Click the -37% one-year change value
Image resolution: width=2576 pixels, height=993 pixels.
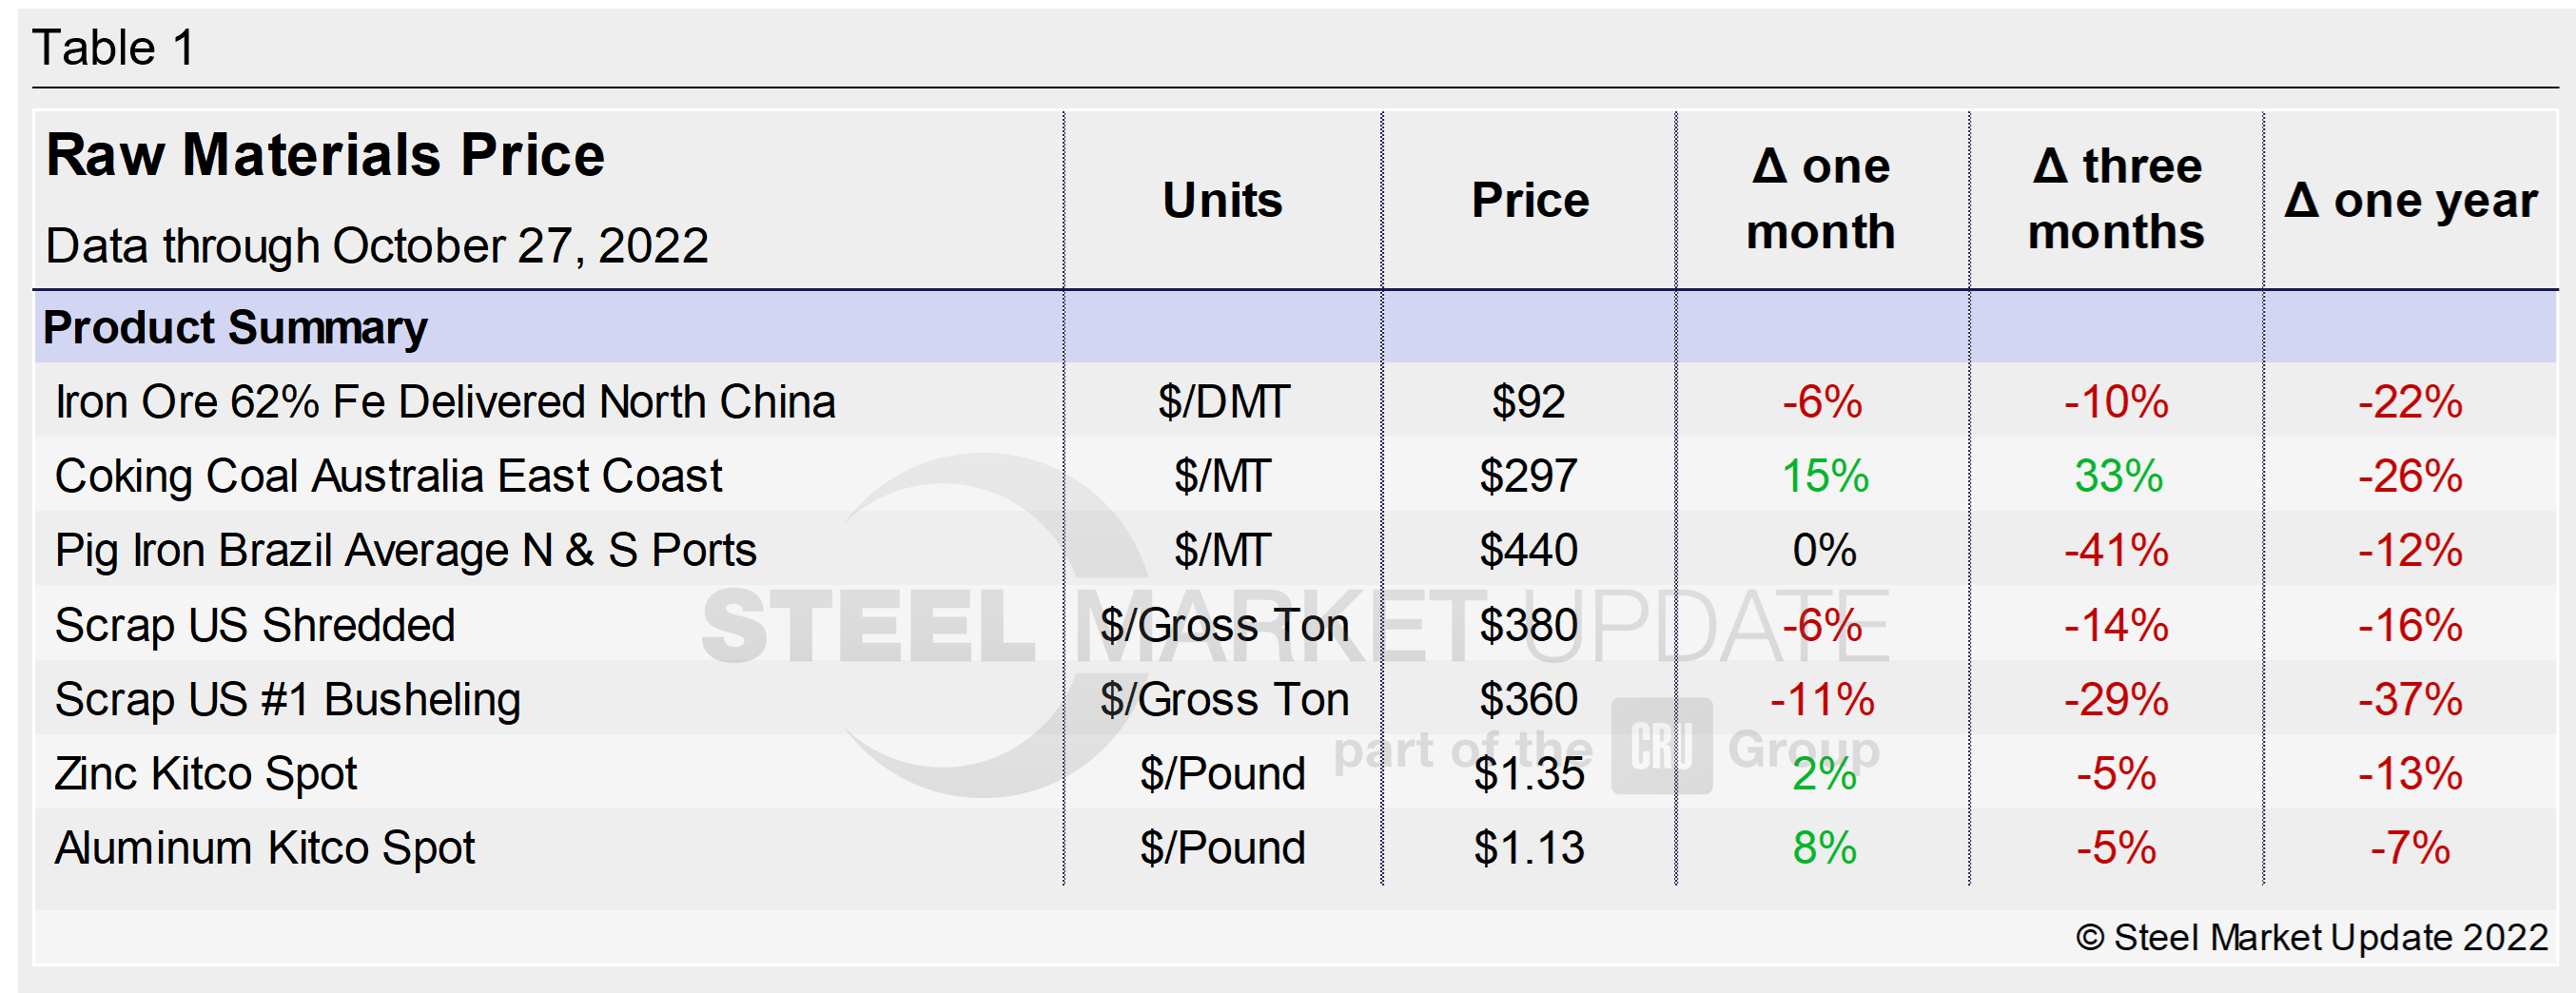pos(2410,699)
